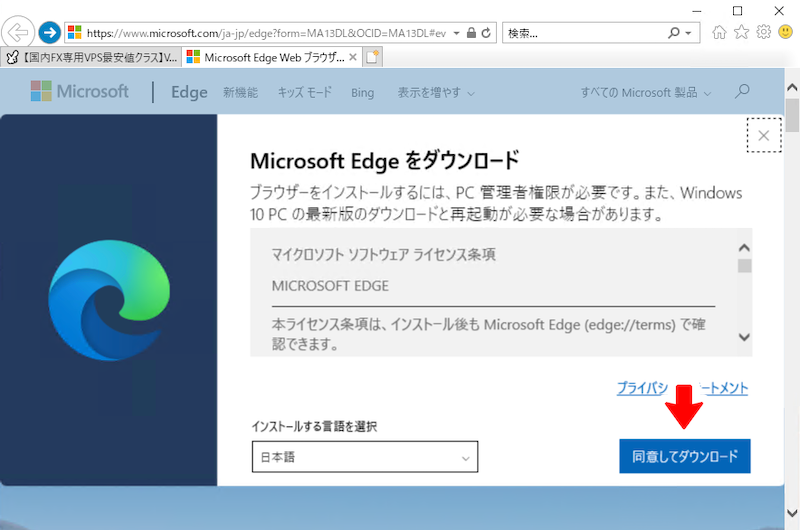Click the address bar URL field

[265, 33]
